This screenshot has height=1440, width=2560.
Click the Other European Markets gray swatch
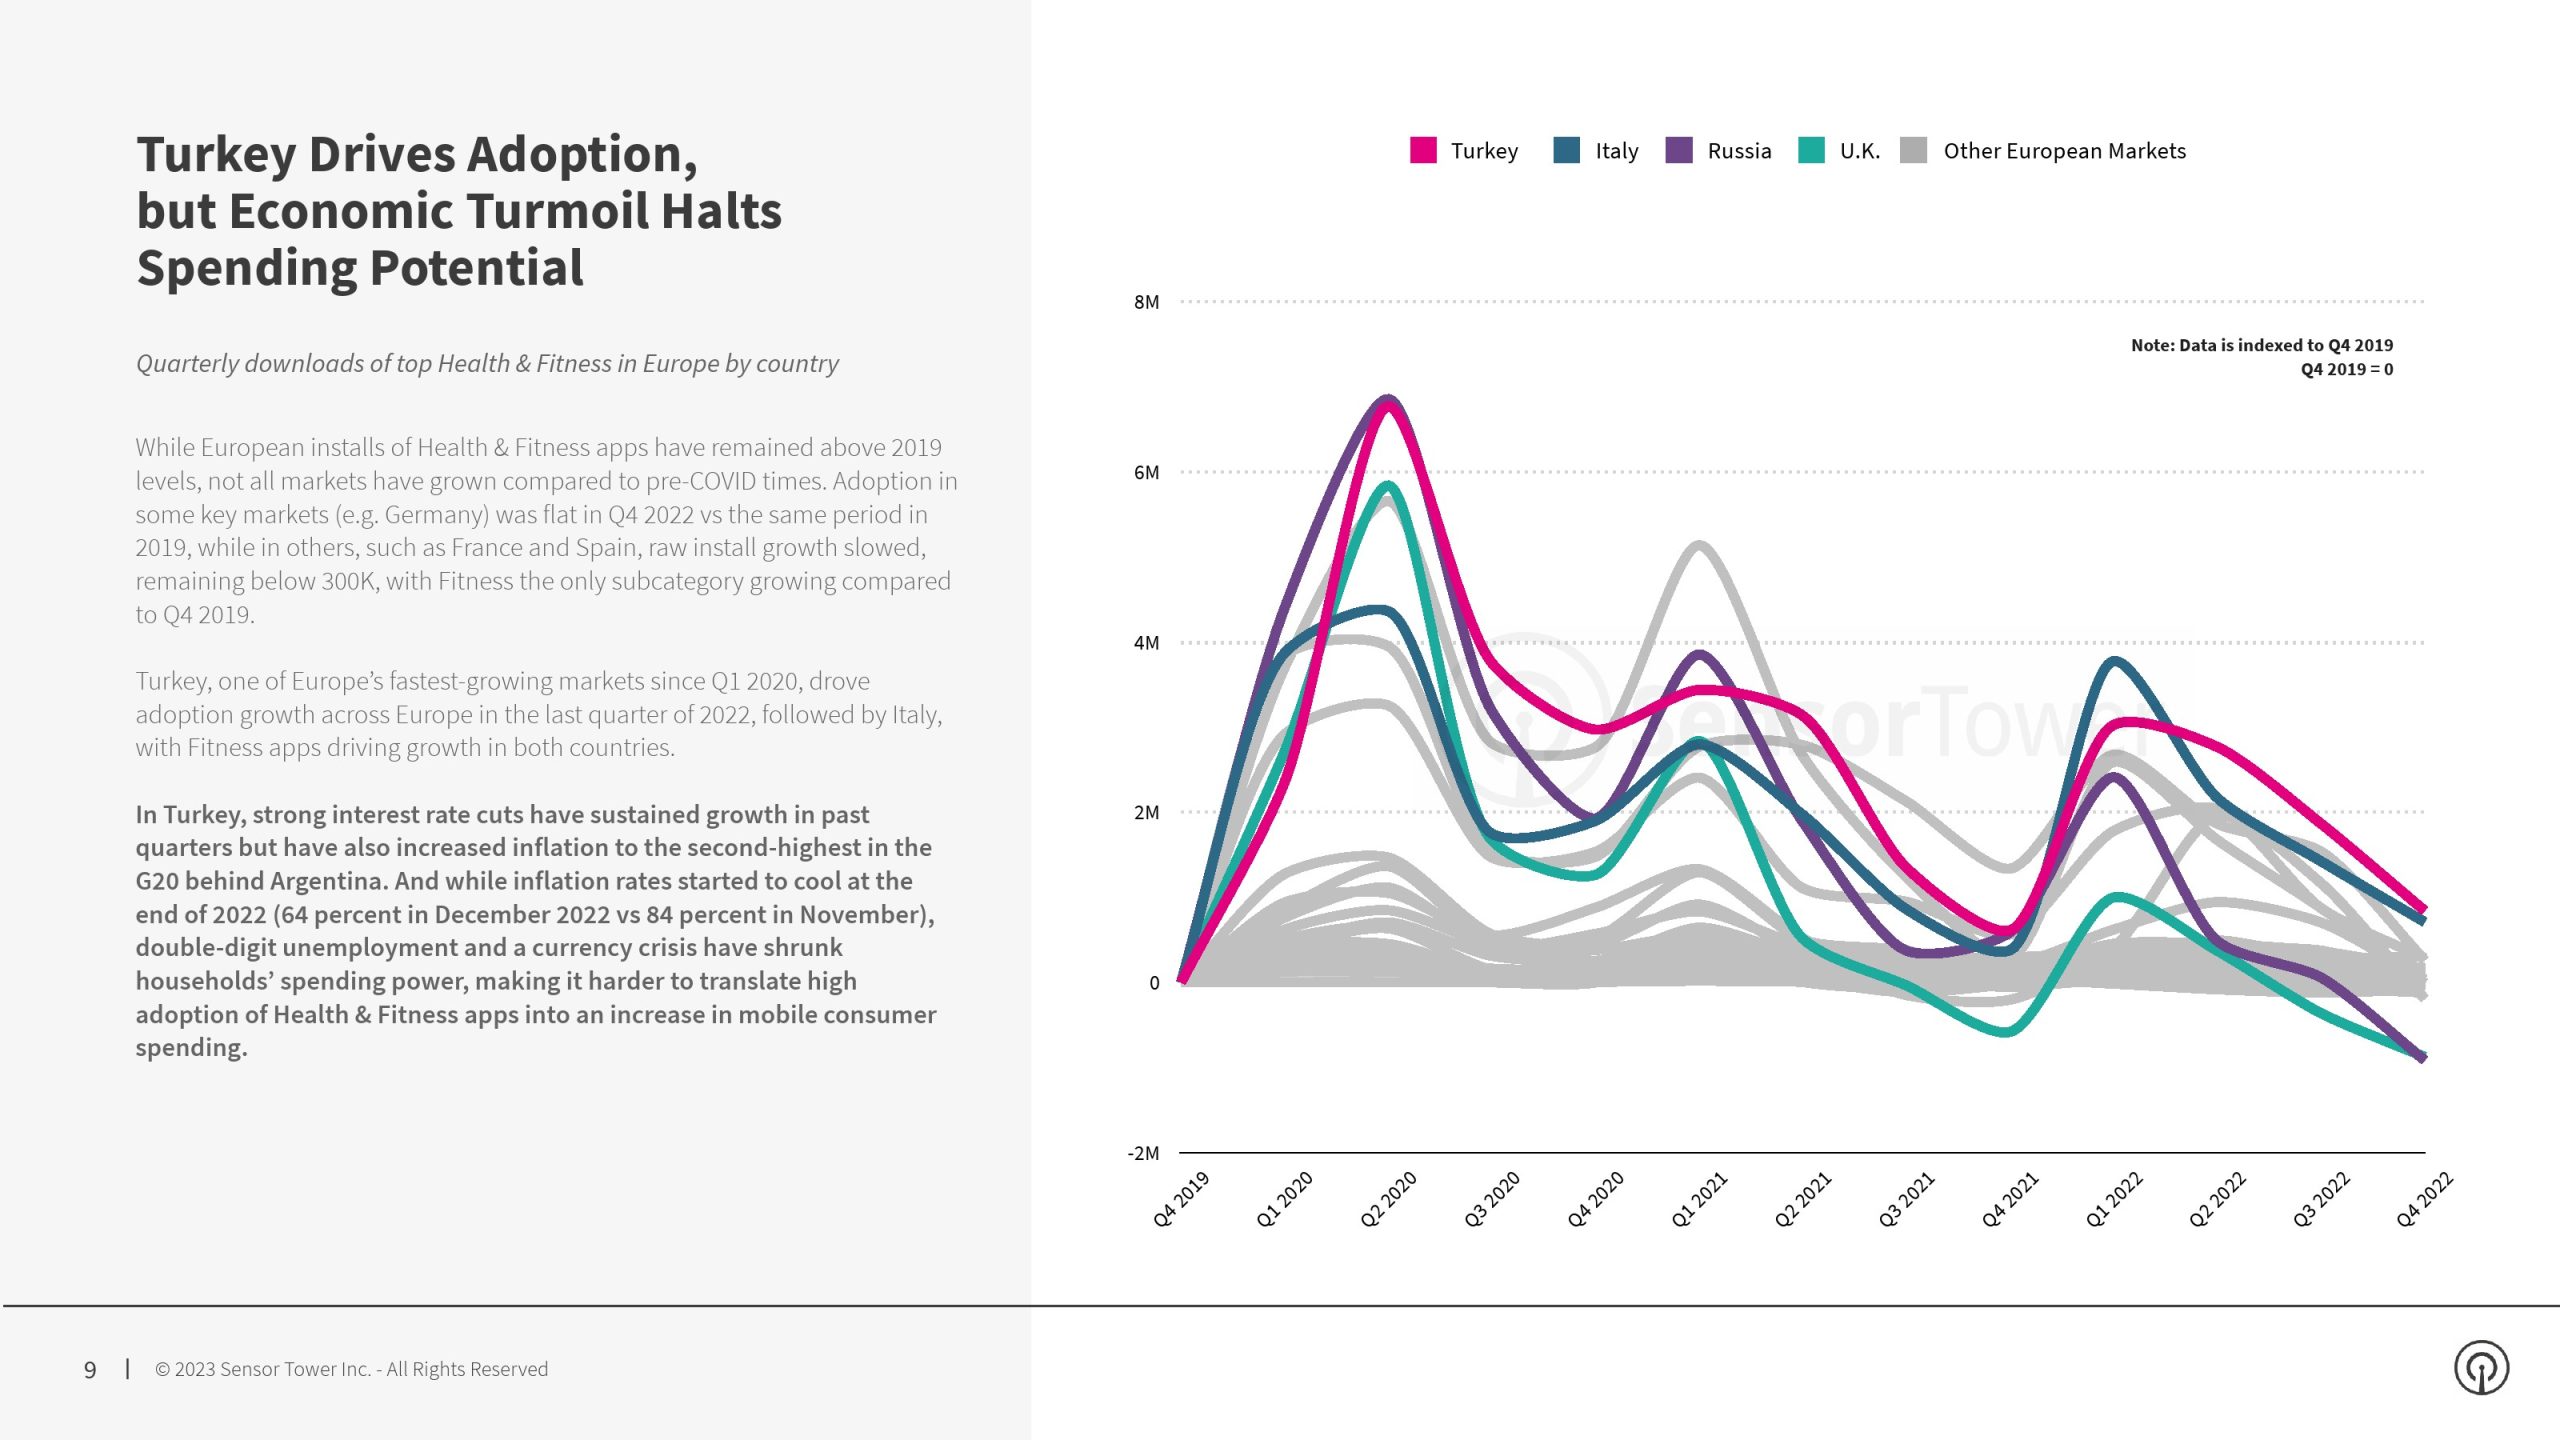(x=1912, y=150)
